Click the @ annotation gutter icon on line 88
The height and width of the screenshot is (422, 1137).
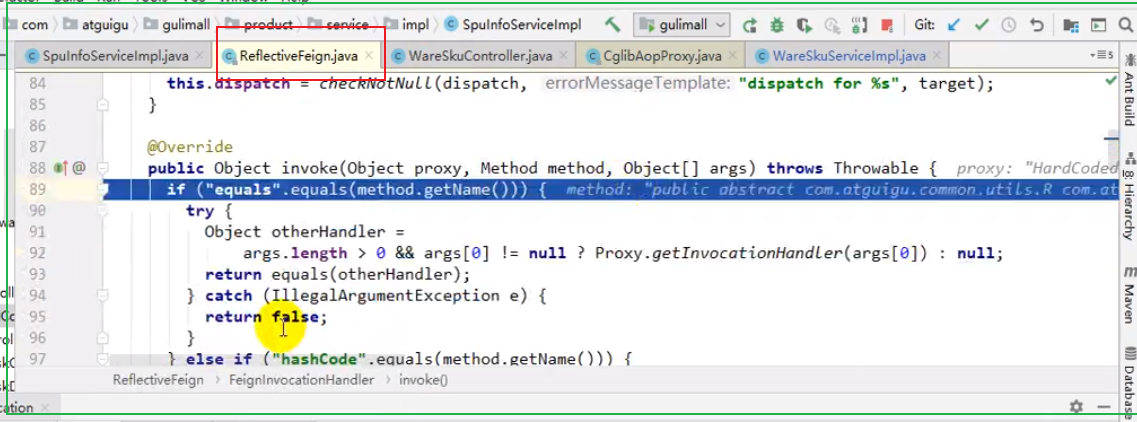[79, 168]
